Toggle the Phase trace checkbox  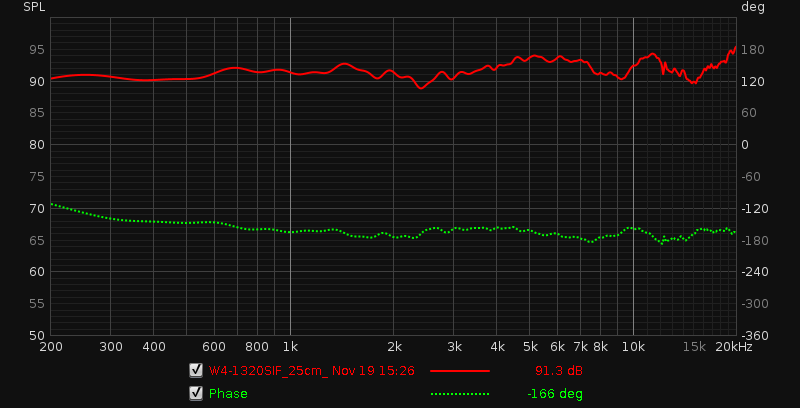coord(196,393)
